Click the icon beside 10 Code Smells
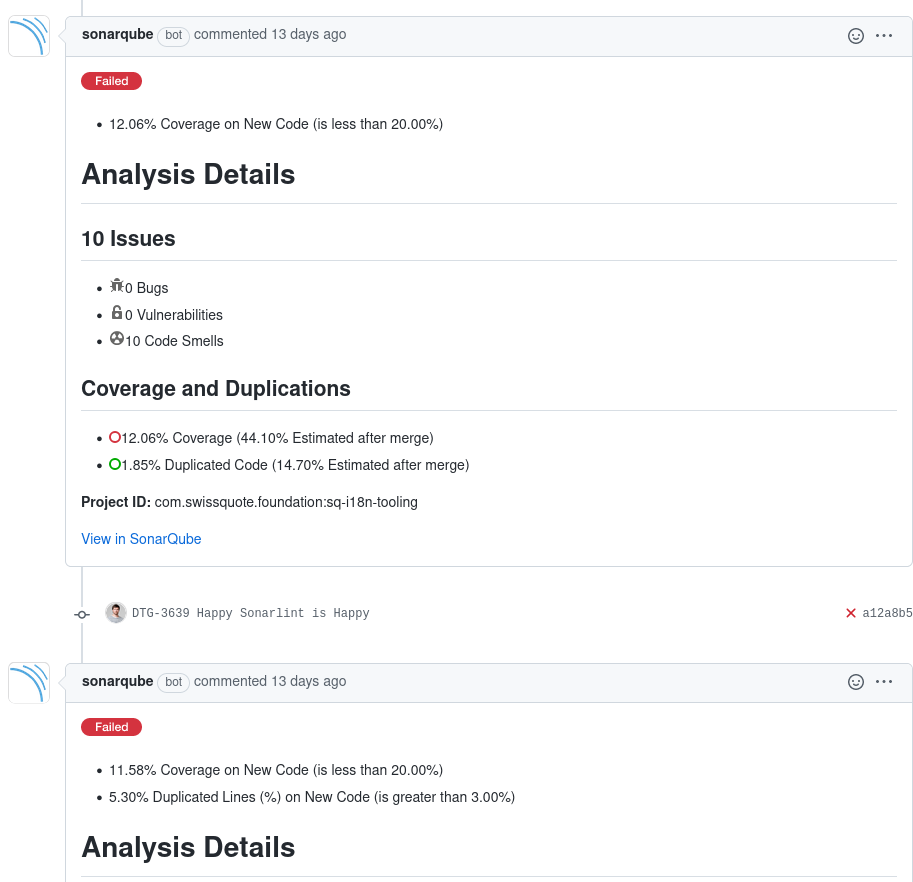This screenshot has height=882, width=913. pos(116,338)
